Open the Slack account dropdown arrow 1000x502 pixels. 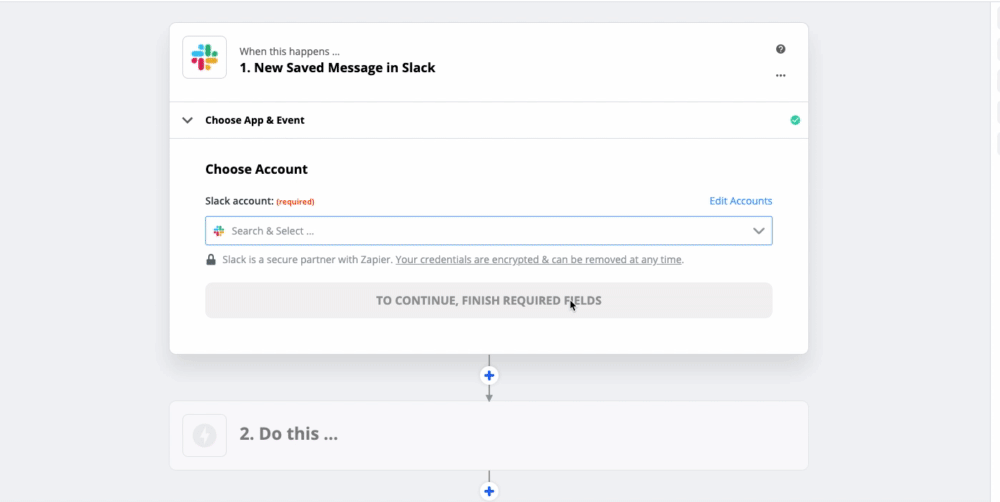[x=759, y=231]
